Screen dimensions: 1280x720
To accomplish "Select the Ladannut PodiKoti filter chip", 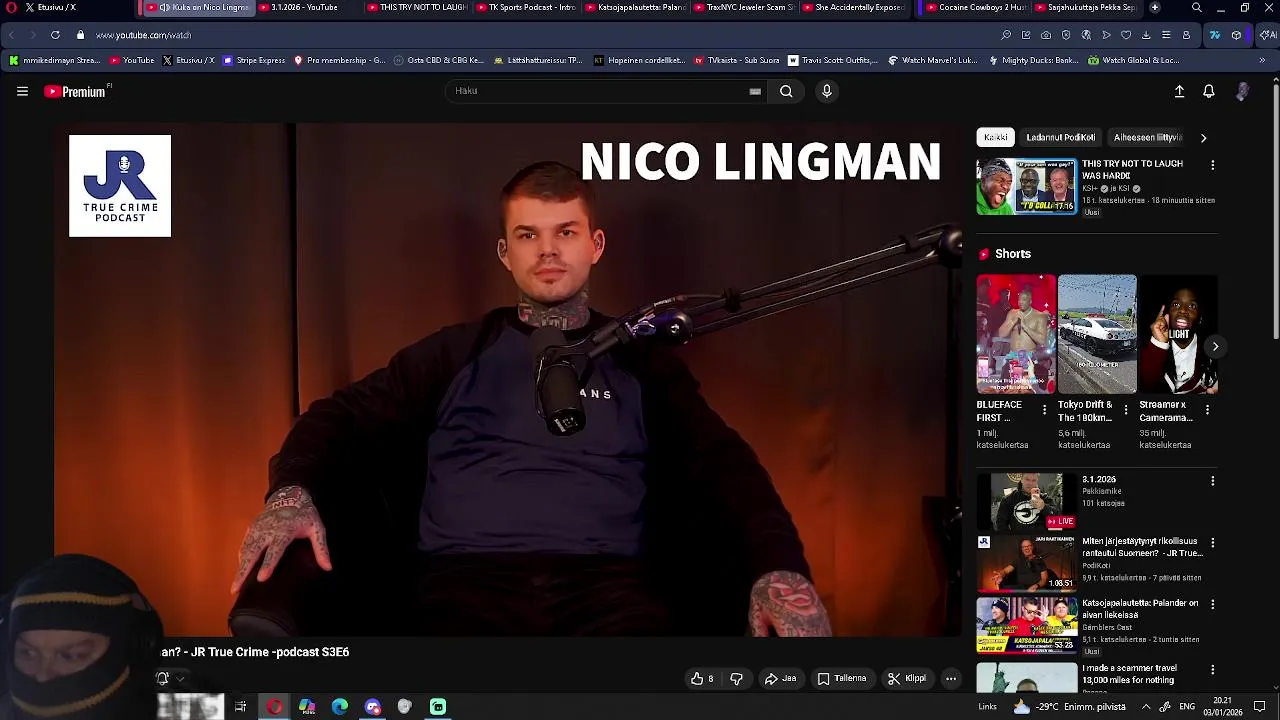I will (x=1060, y=137).
